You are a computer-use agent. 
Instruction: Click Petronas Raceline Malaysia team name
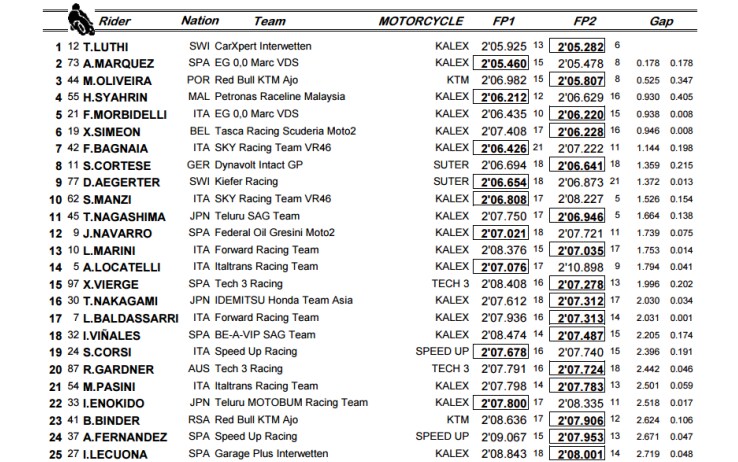280,96
